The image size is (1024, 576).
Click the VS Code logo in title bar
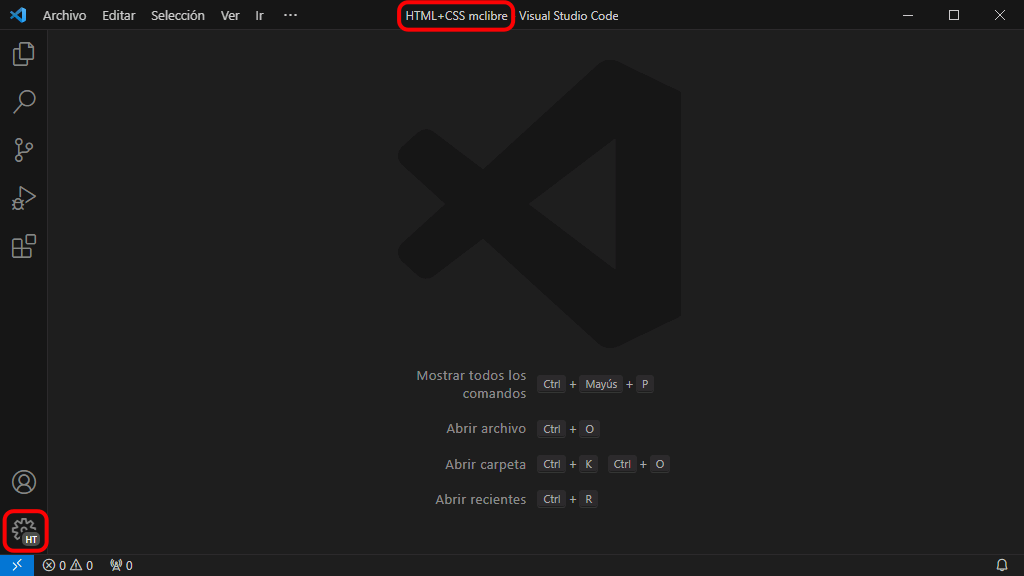point(18,15)
